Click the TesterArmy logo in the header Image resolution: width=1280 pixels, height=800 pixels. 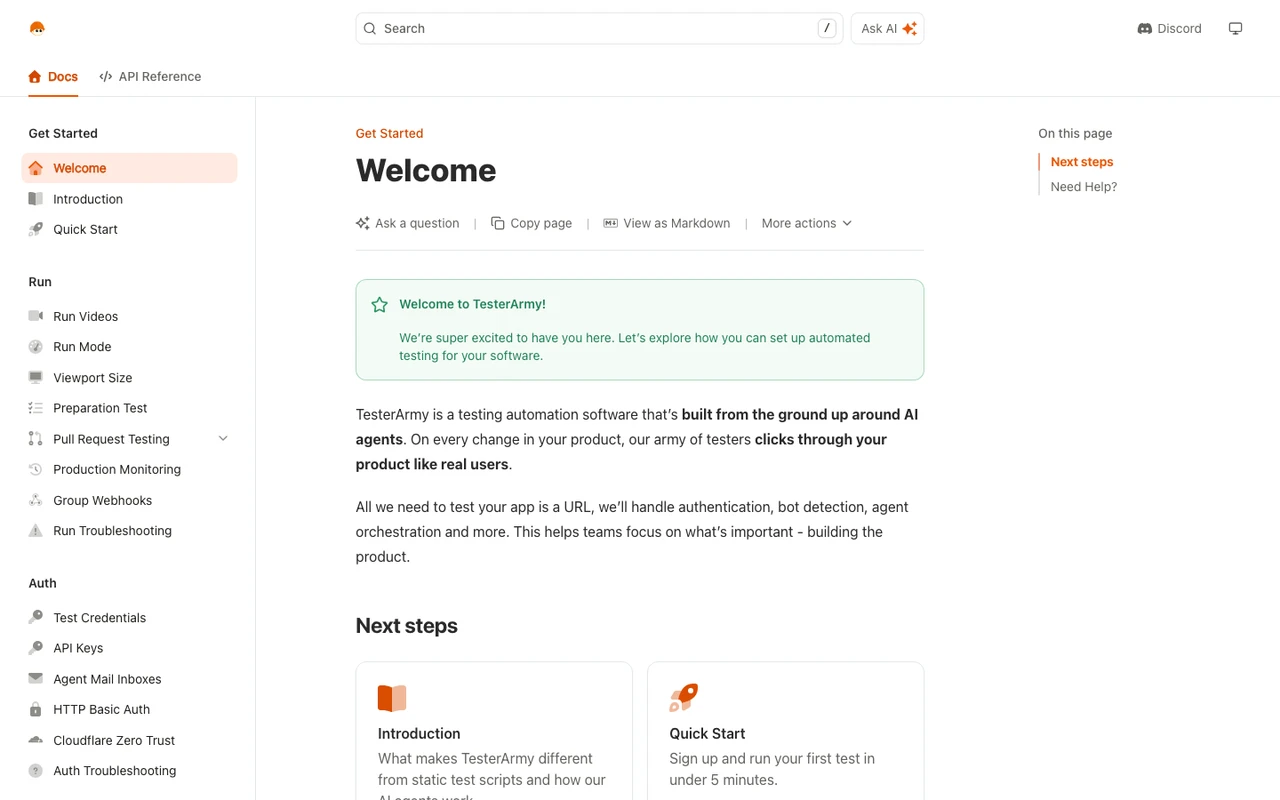37,28
